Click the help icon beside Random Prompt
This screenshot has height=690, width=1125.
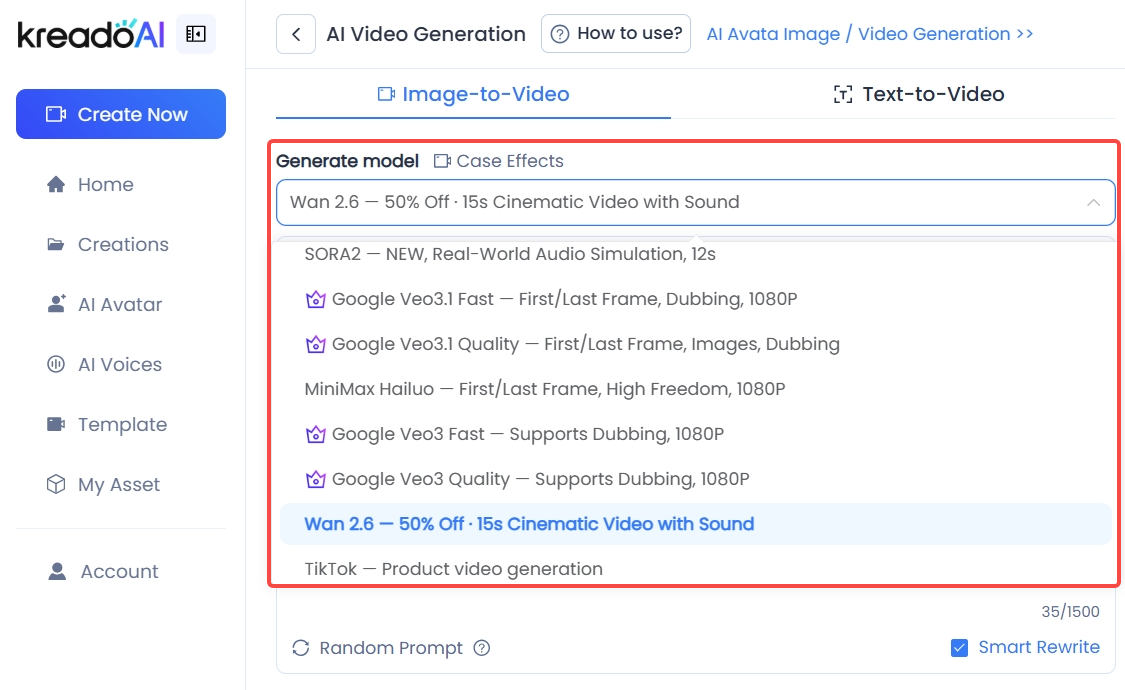(482, 648)
